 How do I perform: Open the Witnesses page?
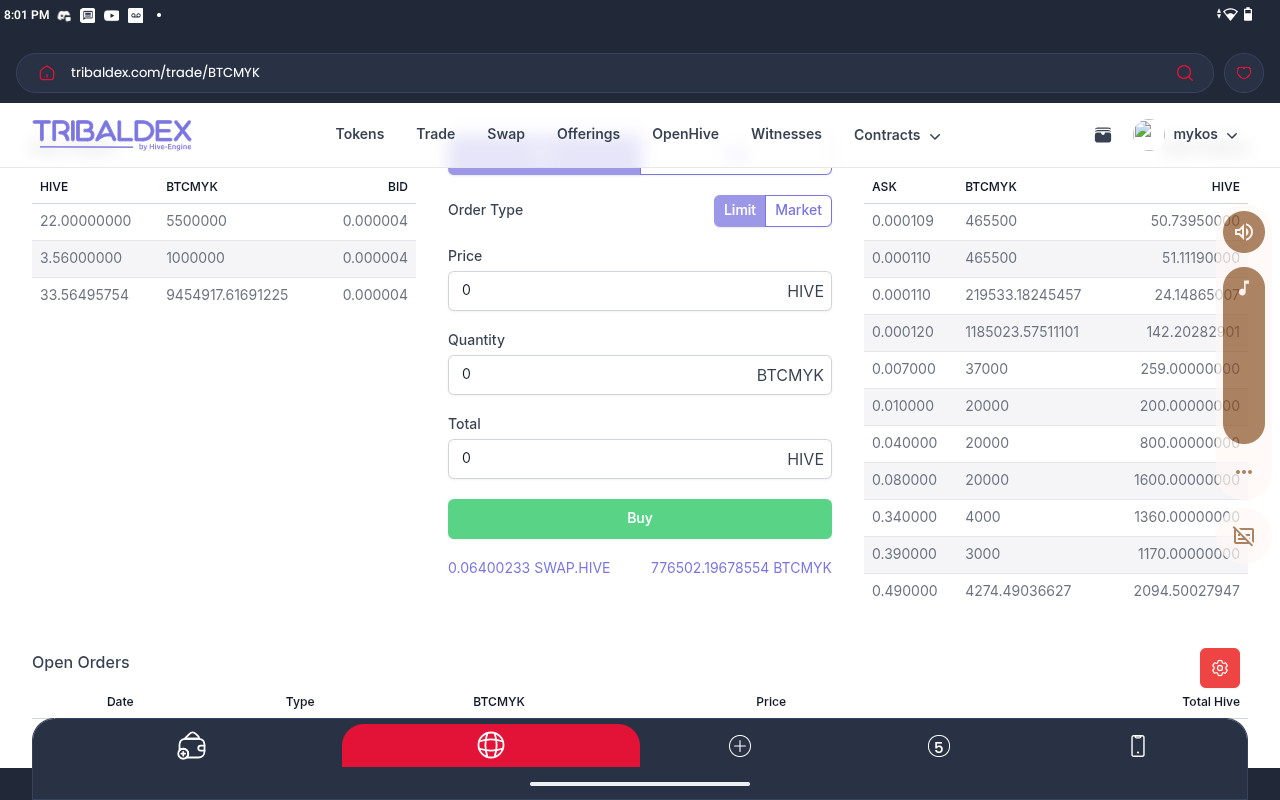pos(786,134)
